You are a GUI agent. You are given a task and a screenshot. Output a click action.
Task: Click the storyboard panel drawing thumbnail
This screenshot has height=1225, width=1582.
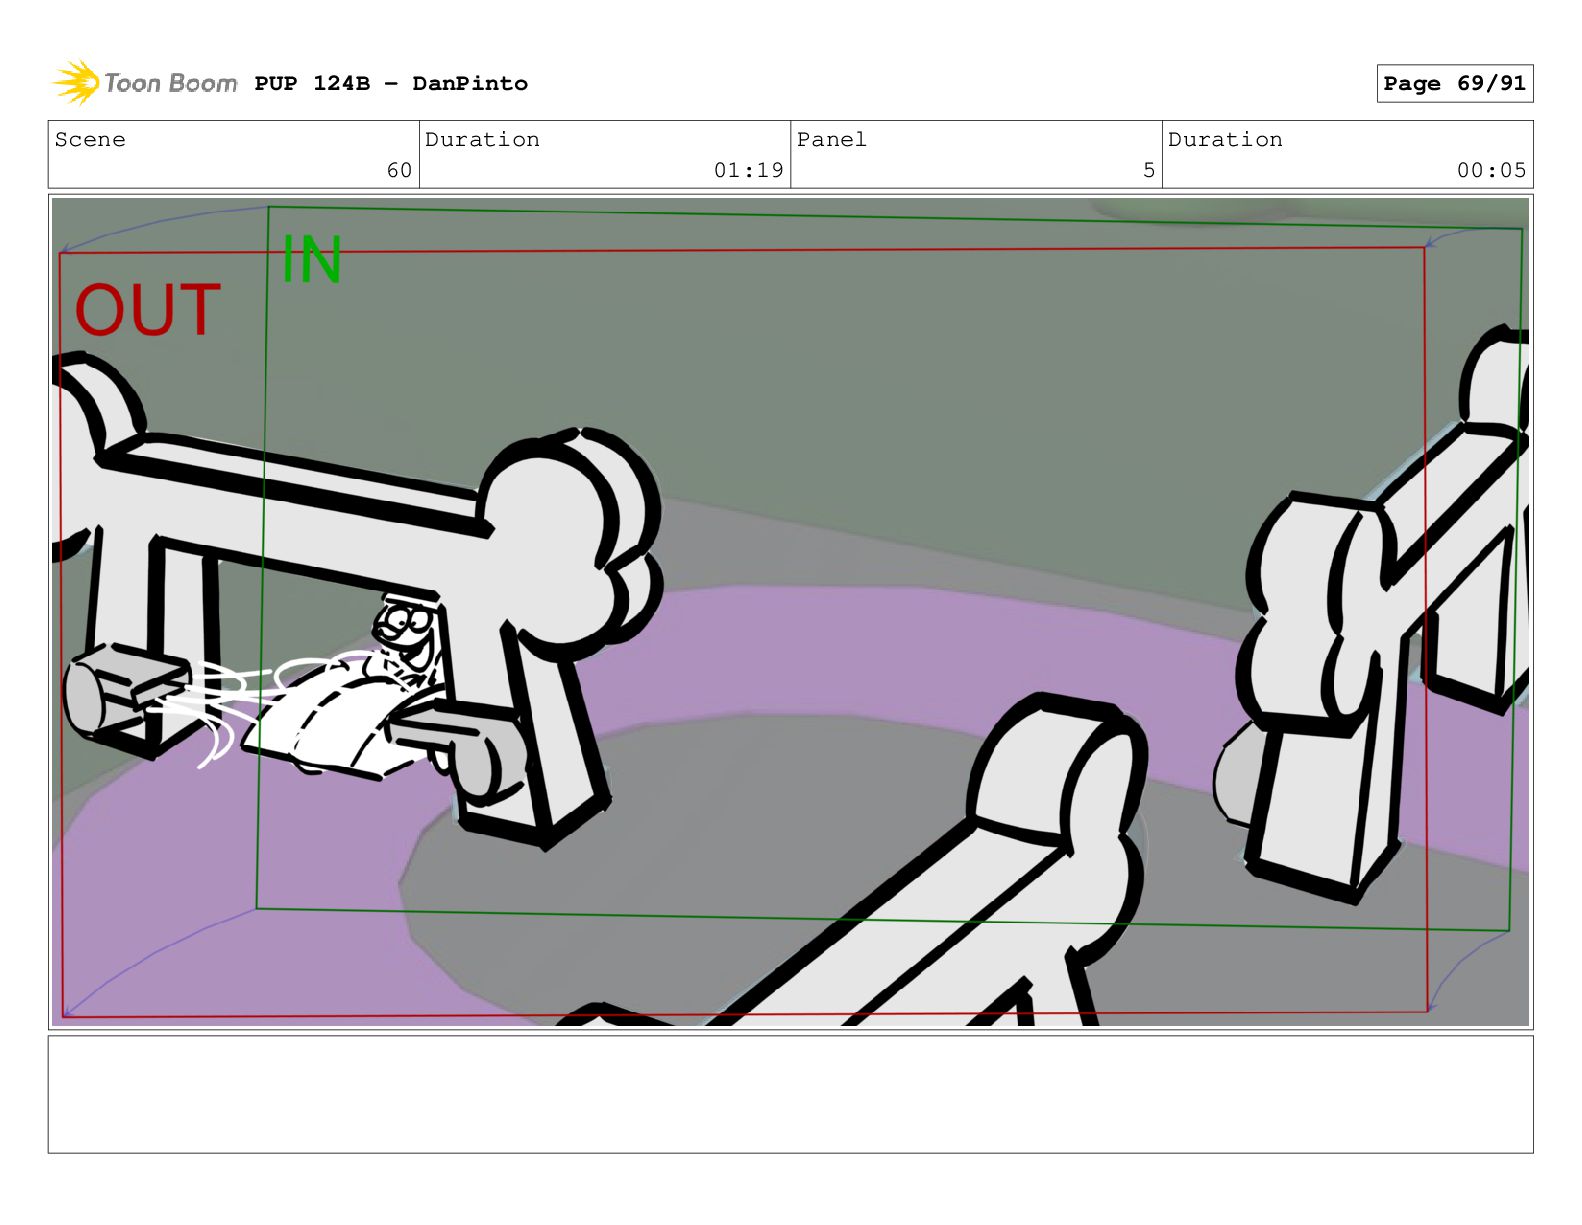(x=790, y=611)
